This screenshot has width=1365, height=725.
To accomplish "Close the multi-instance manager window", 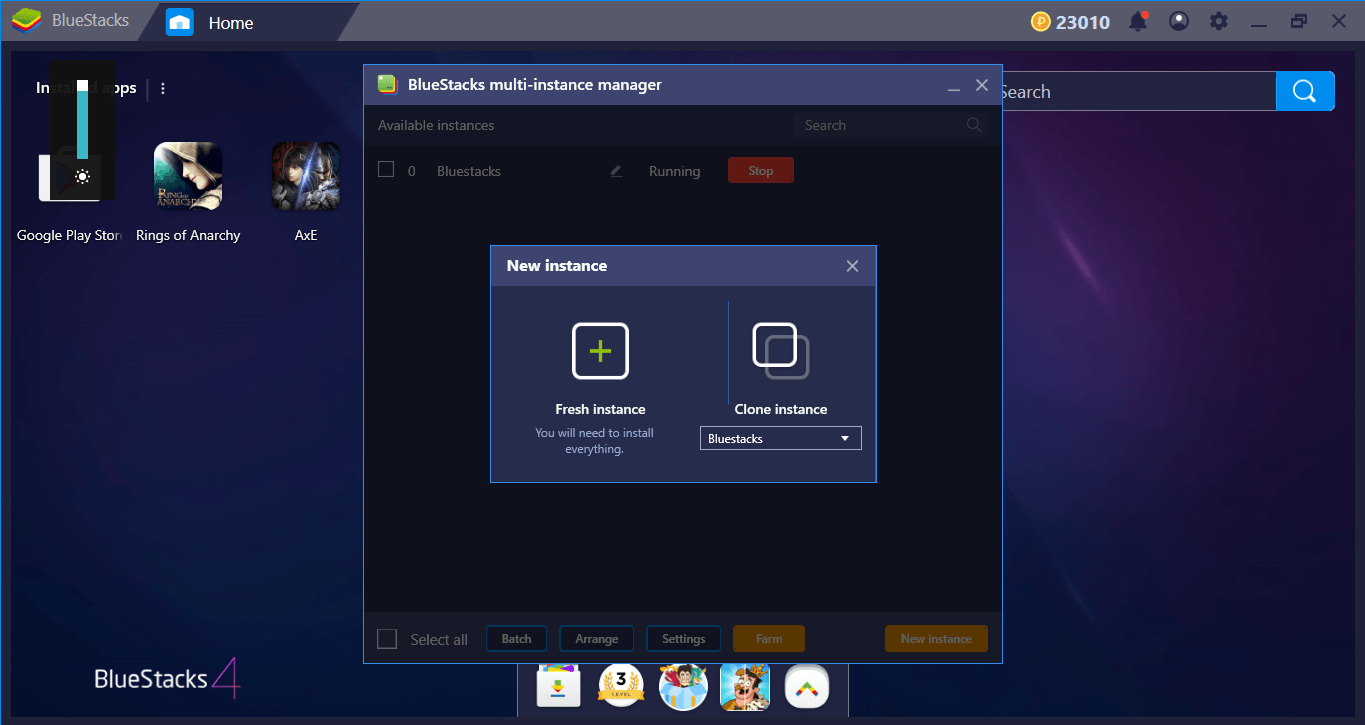I will coord(982,86).
